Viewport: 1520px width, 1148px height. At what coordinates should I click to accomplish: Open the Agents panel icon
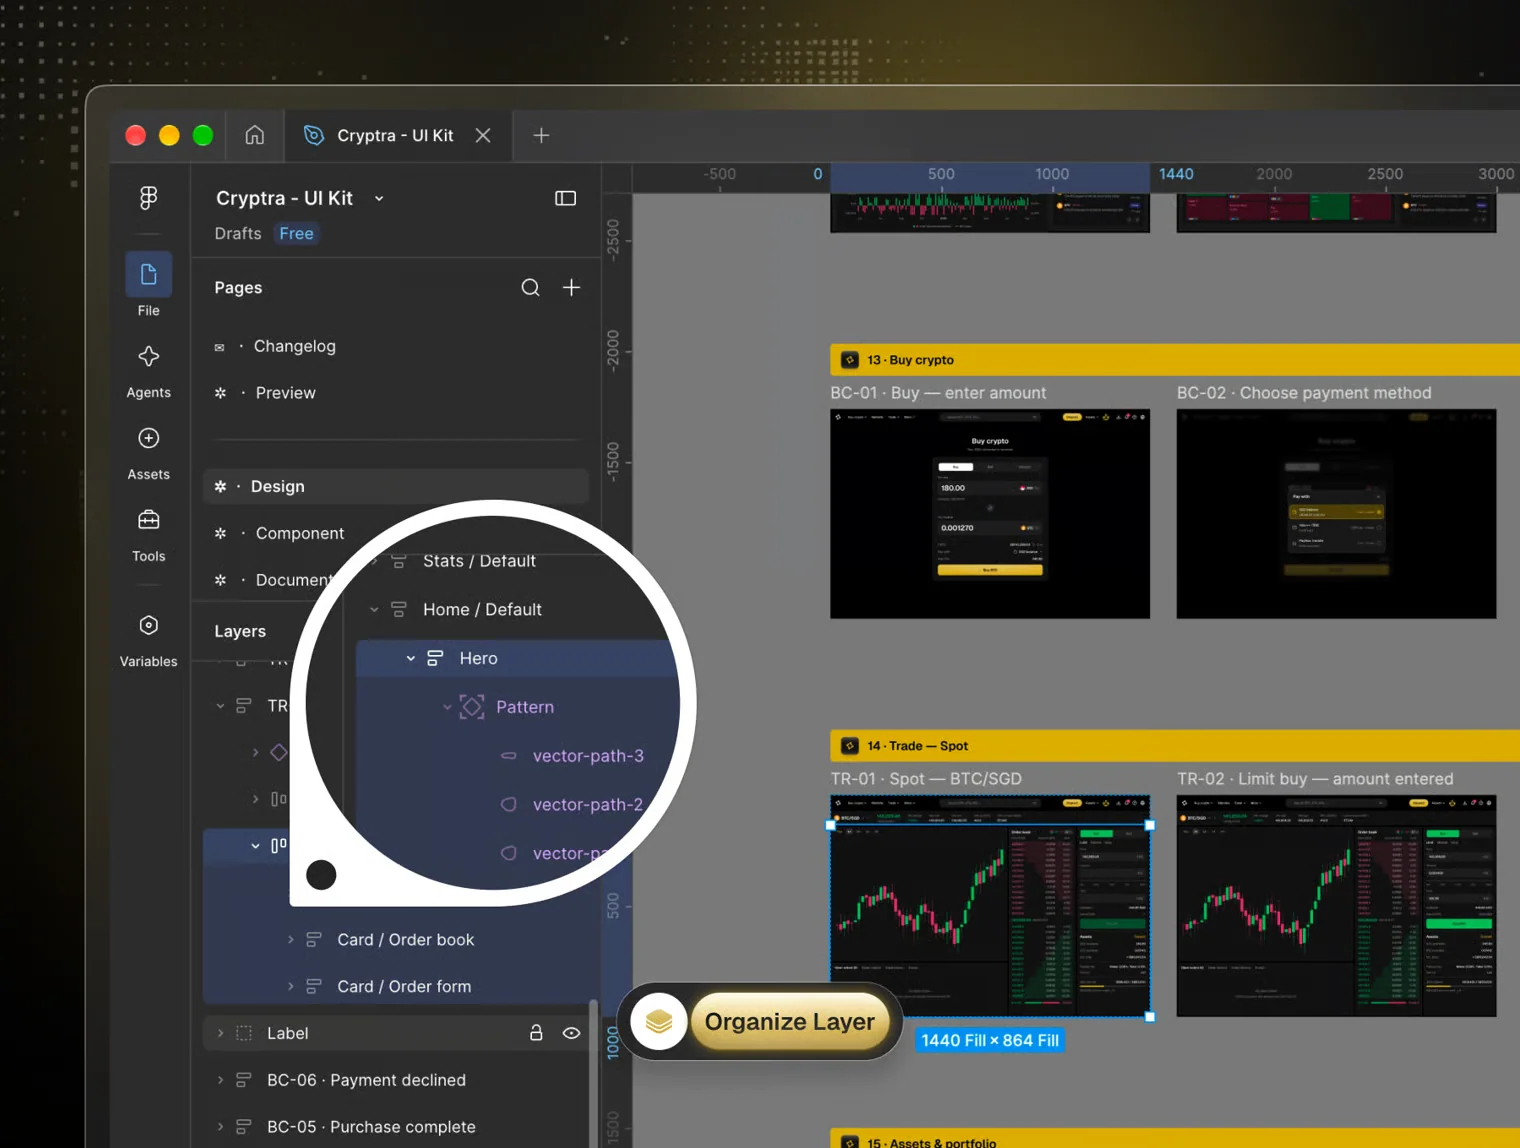[148, 357]
